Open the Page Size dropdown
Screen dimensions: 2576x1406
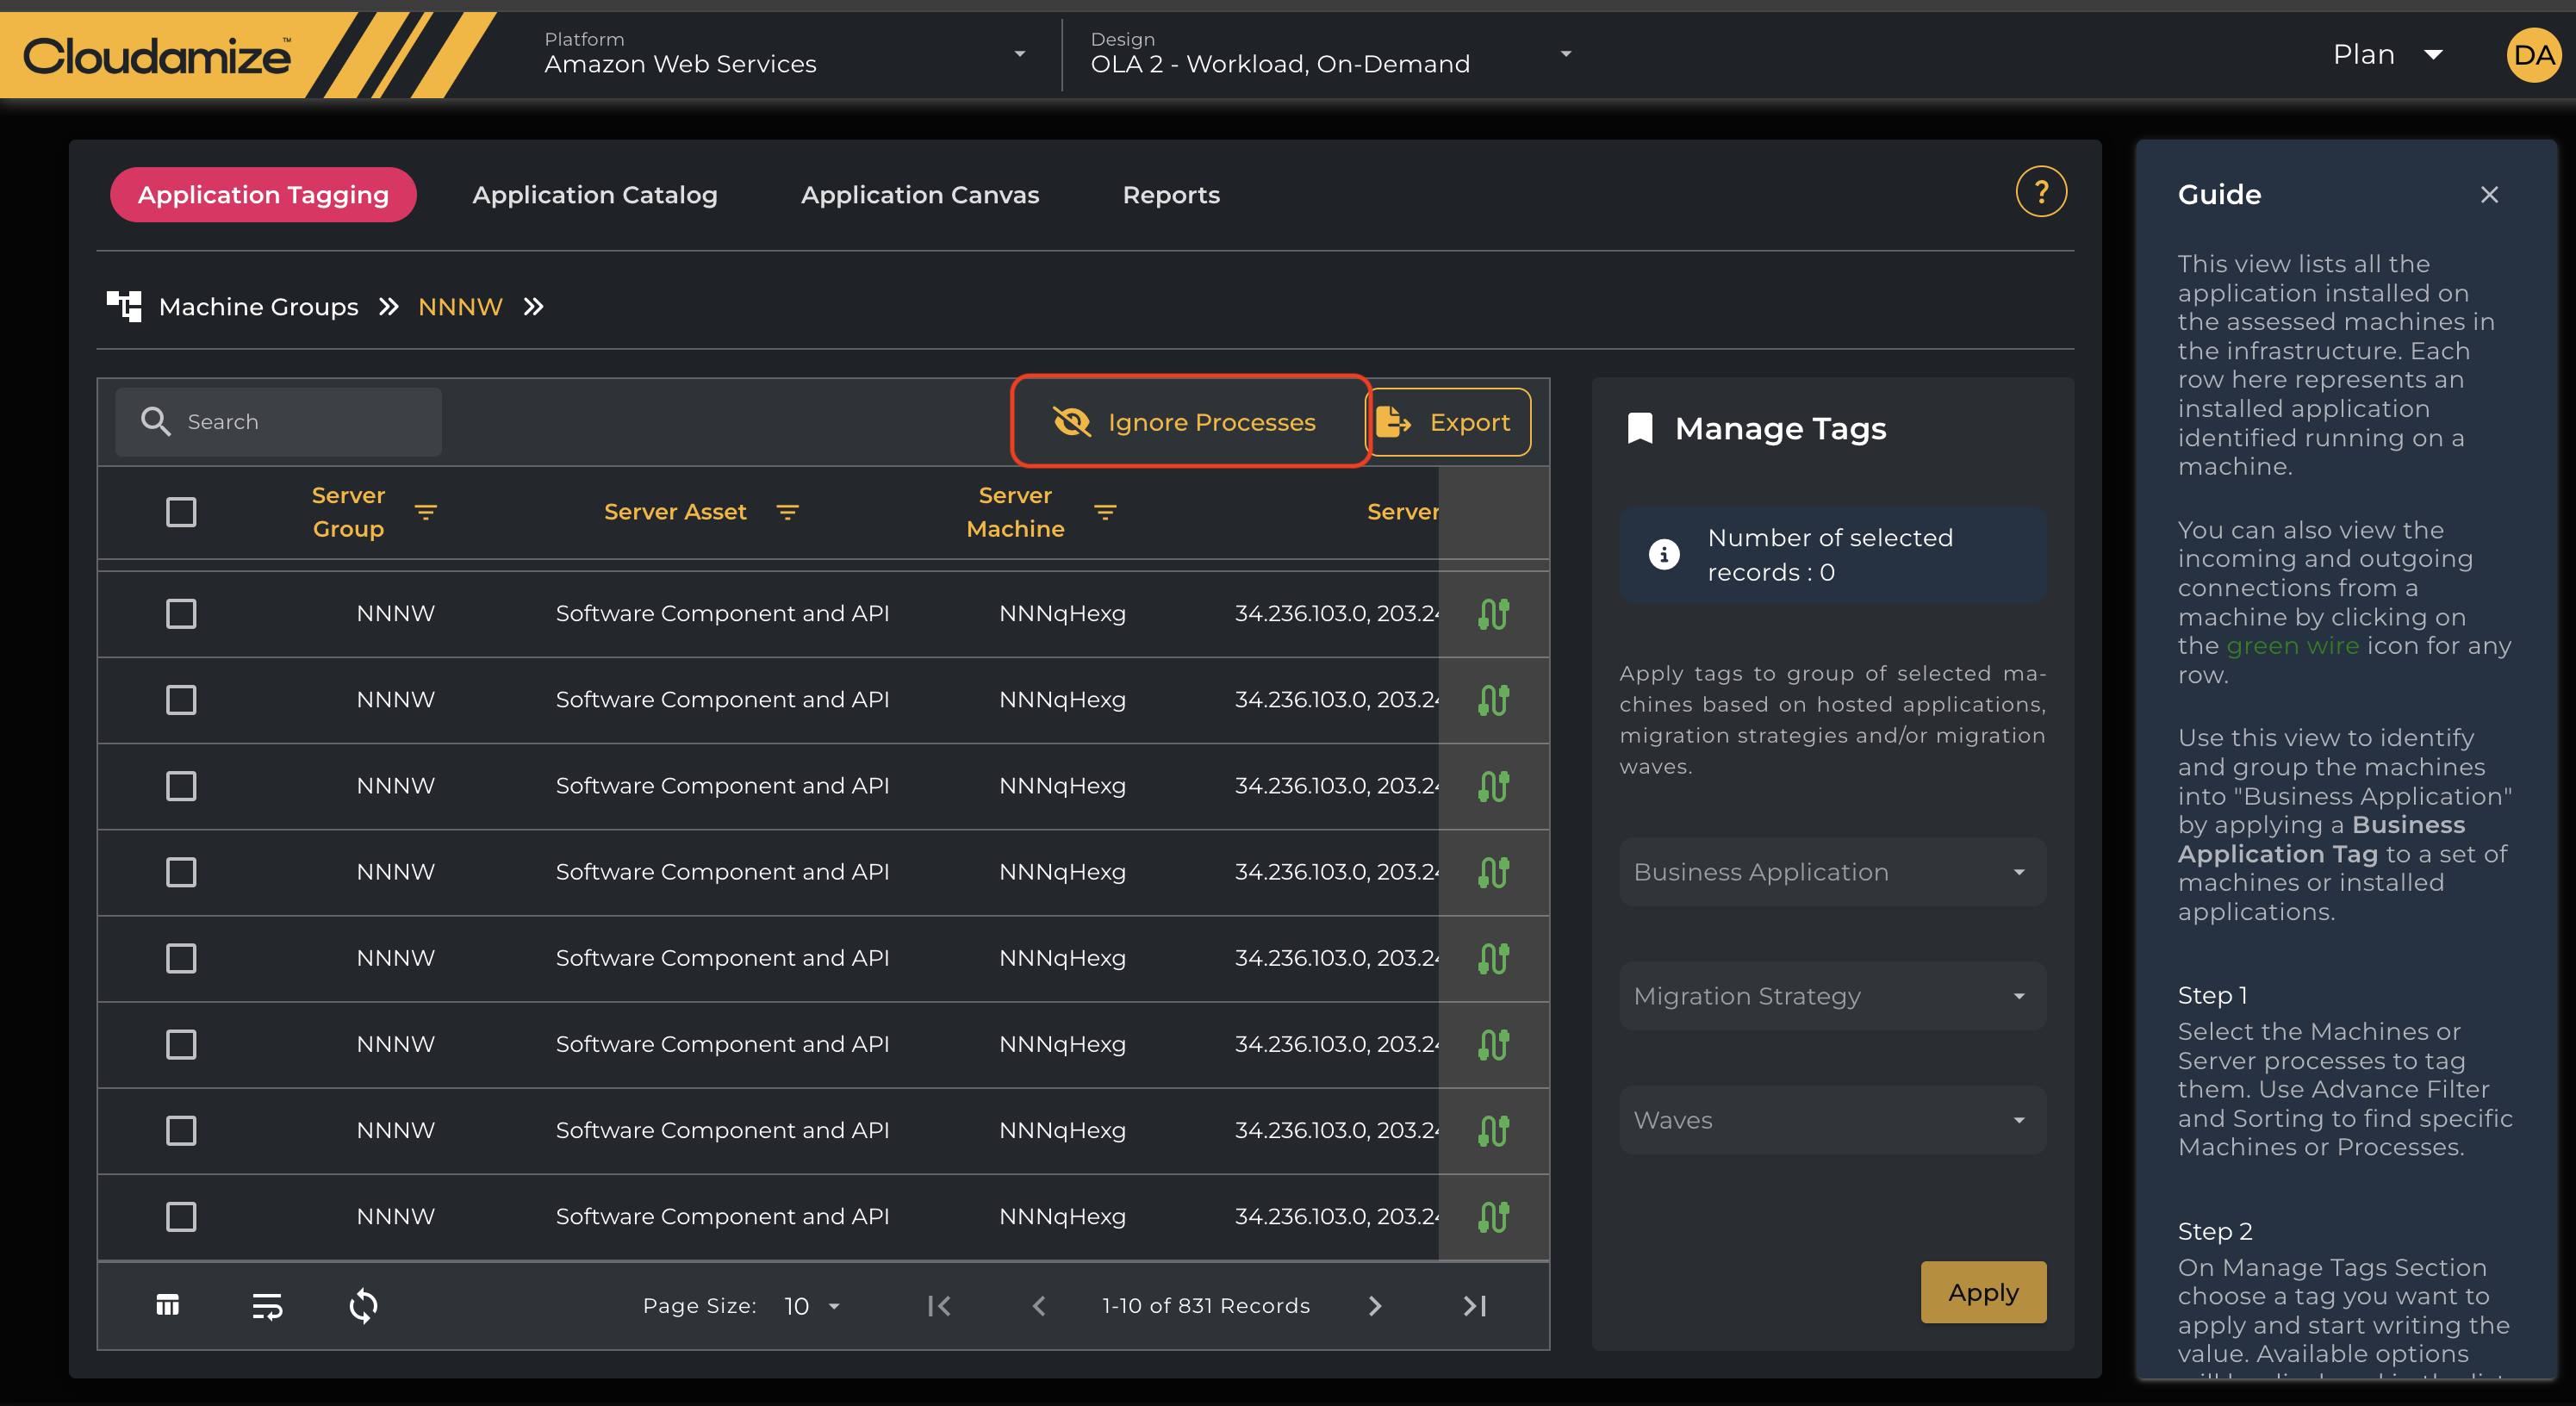click(x=812, y=1305)
